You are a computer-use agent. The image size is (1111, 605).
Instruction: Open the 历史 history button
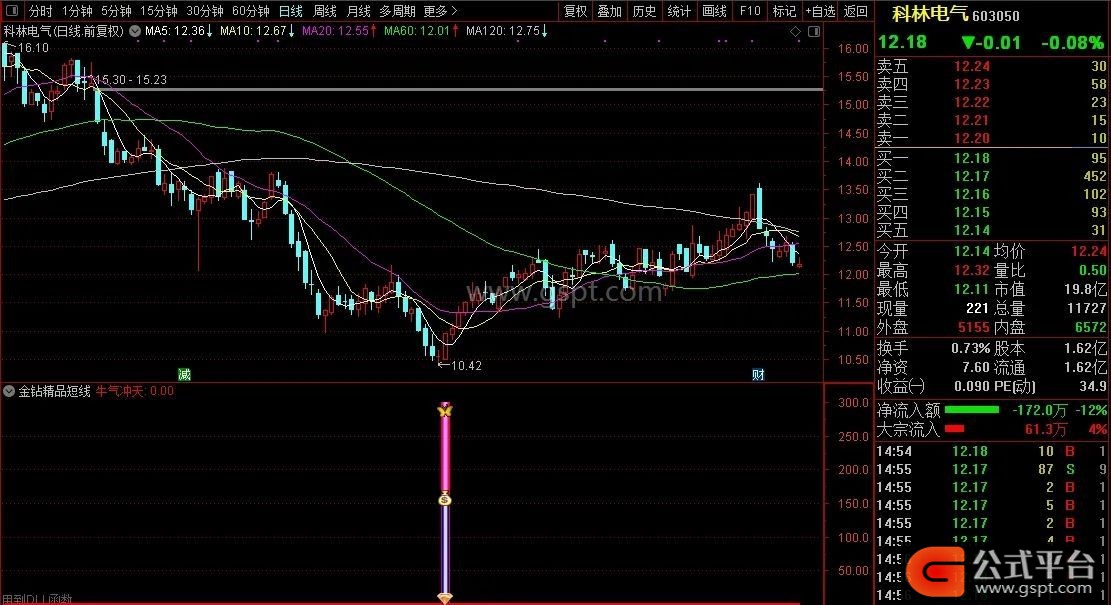[644, 11]
